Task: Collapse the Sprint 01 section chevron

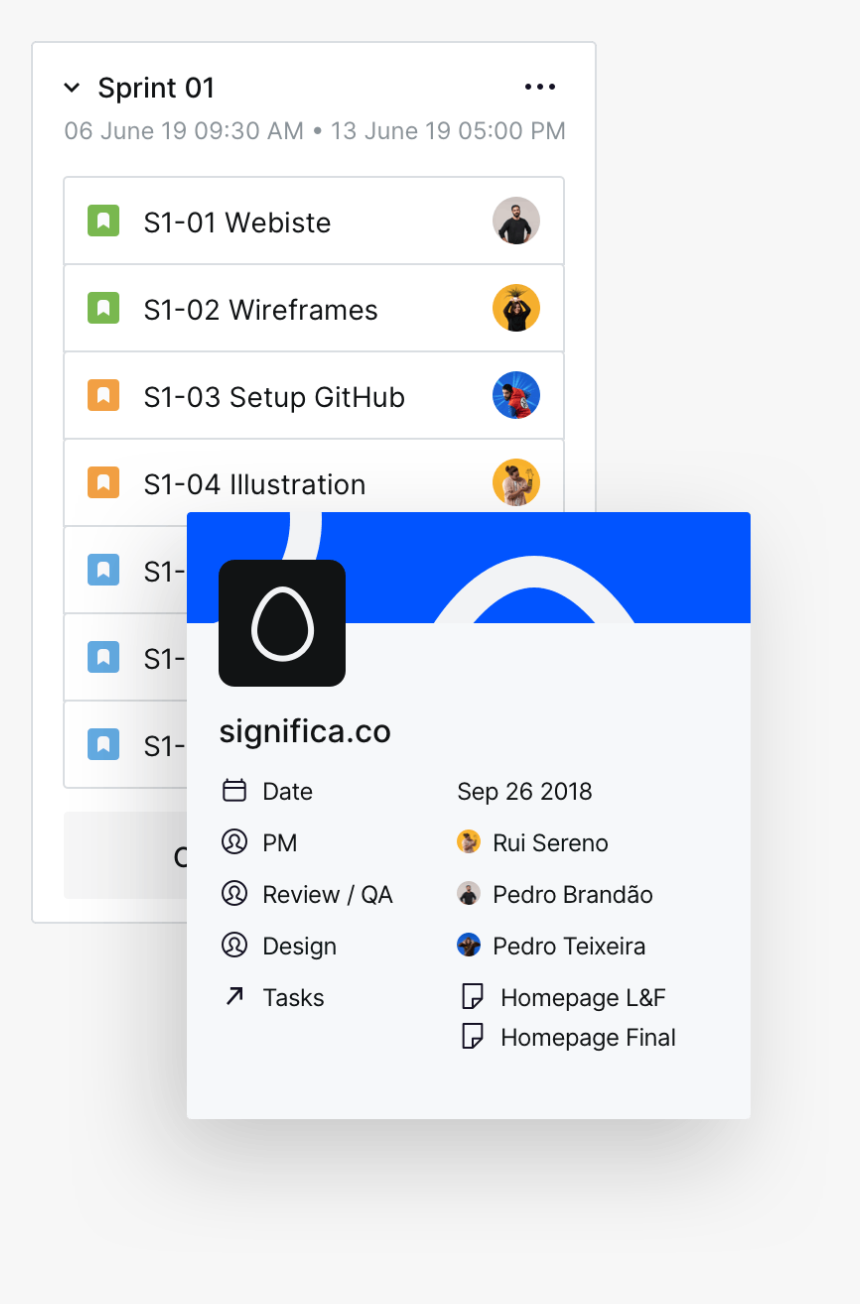Action: (72, 88)
